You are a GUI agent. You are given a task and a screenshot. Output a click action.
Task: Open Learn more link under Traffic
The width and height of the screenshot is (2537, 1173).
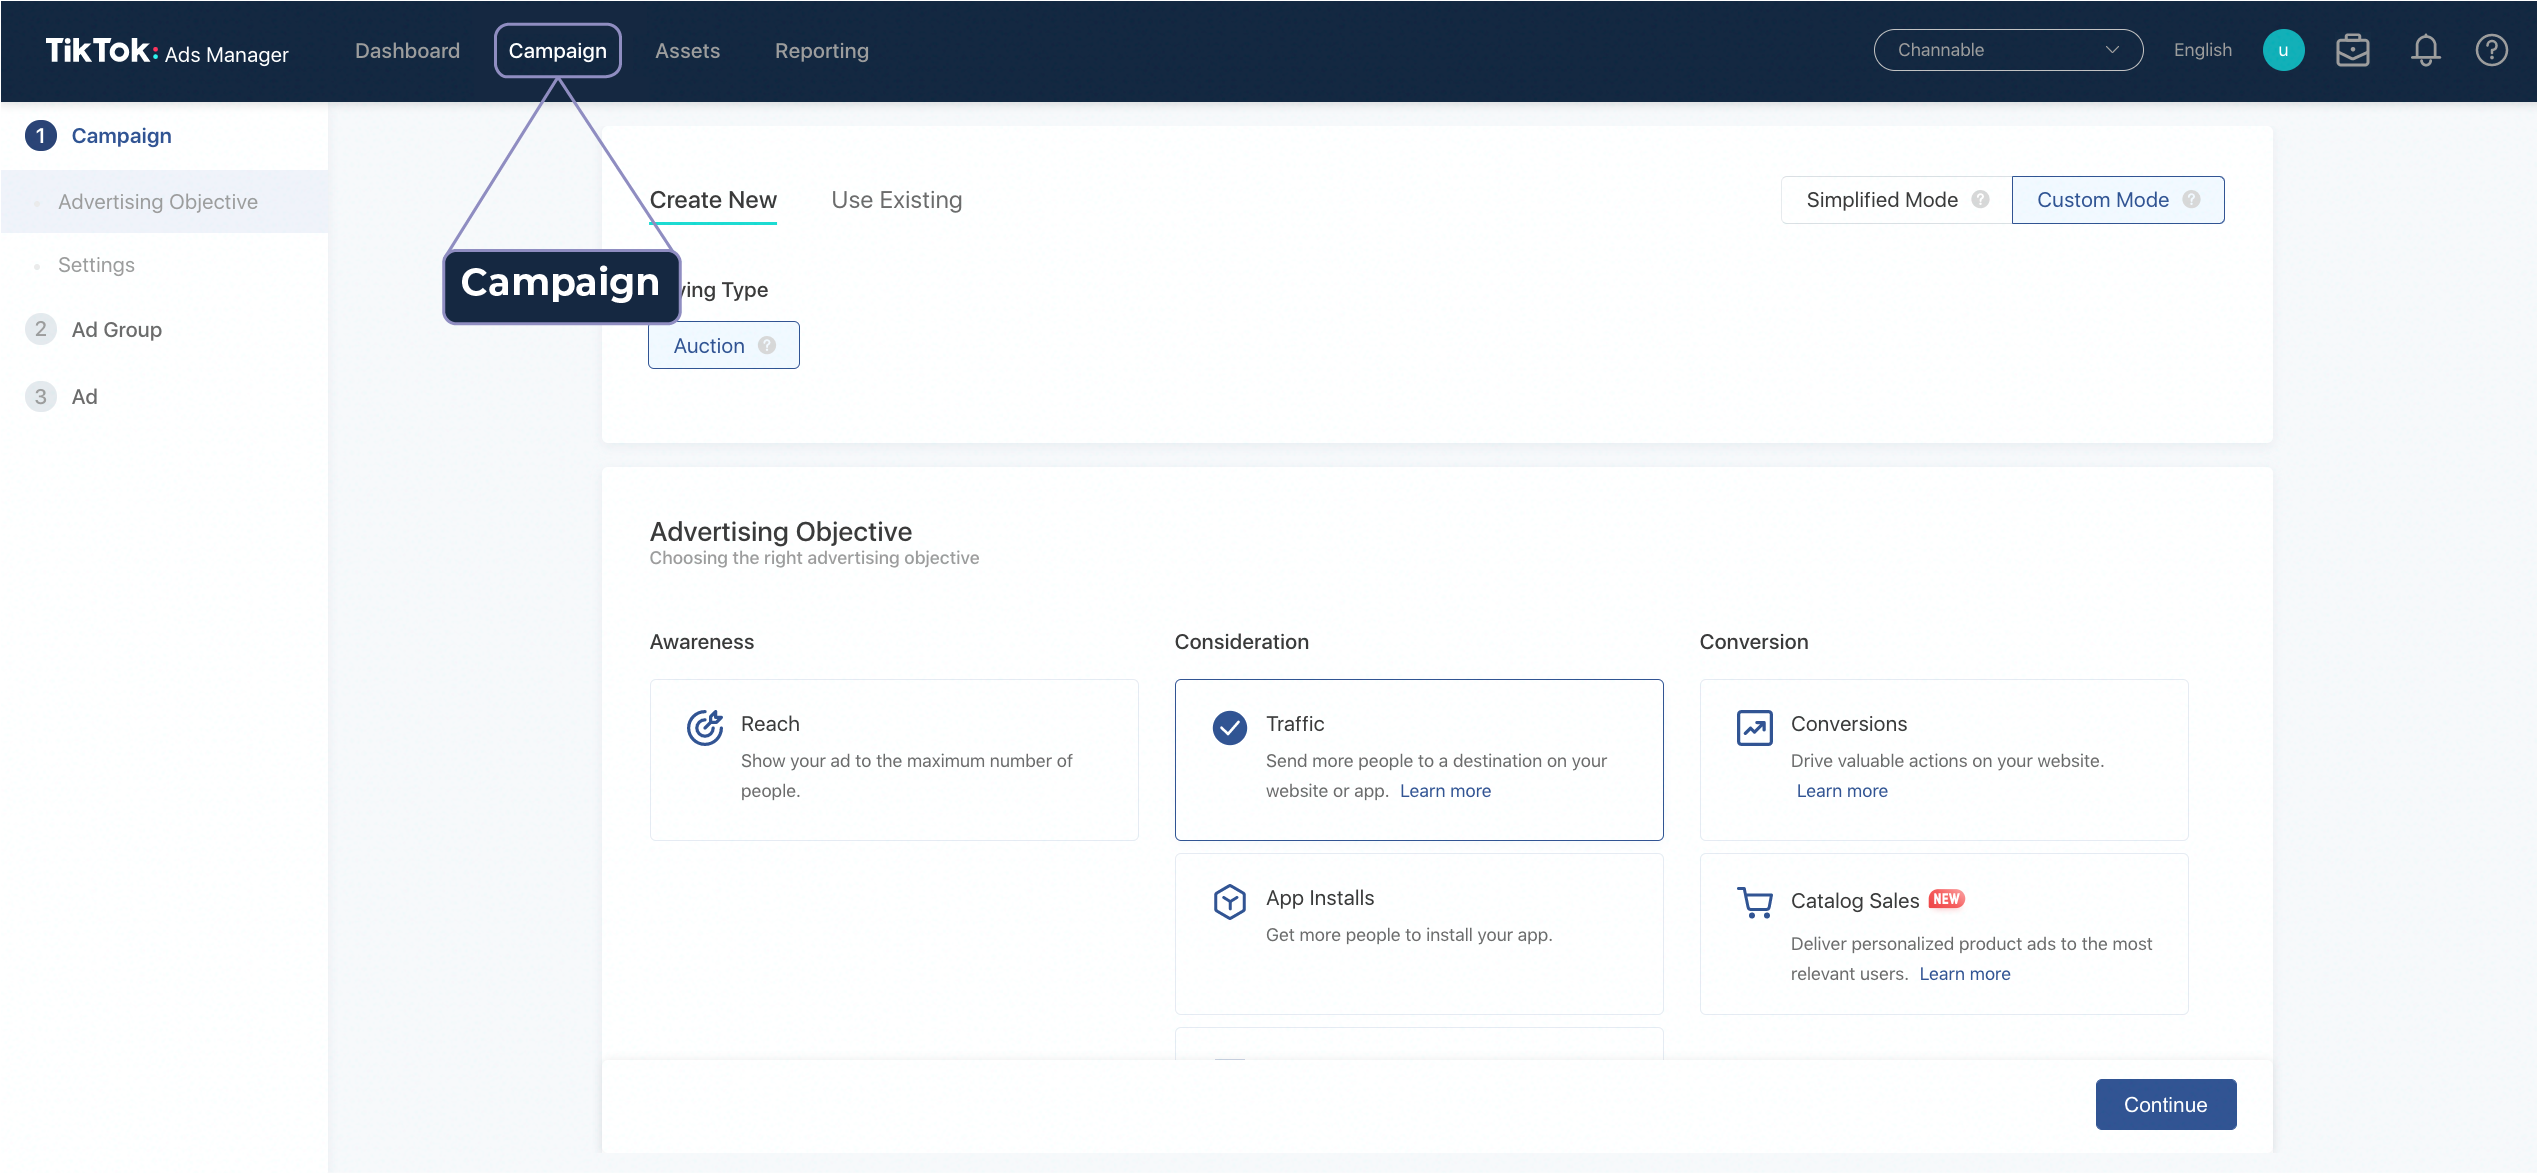(1445, 791)
